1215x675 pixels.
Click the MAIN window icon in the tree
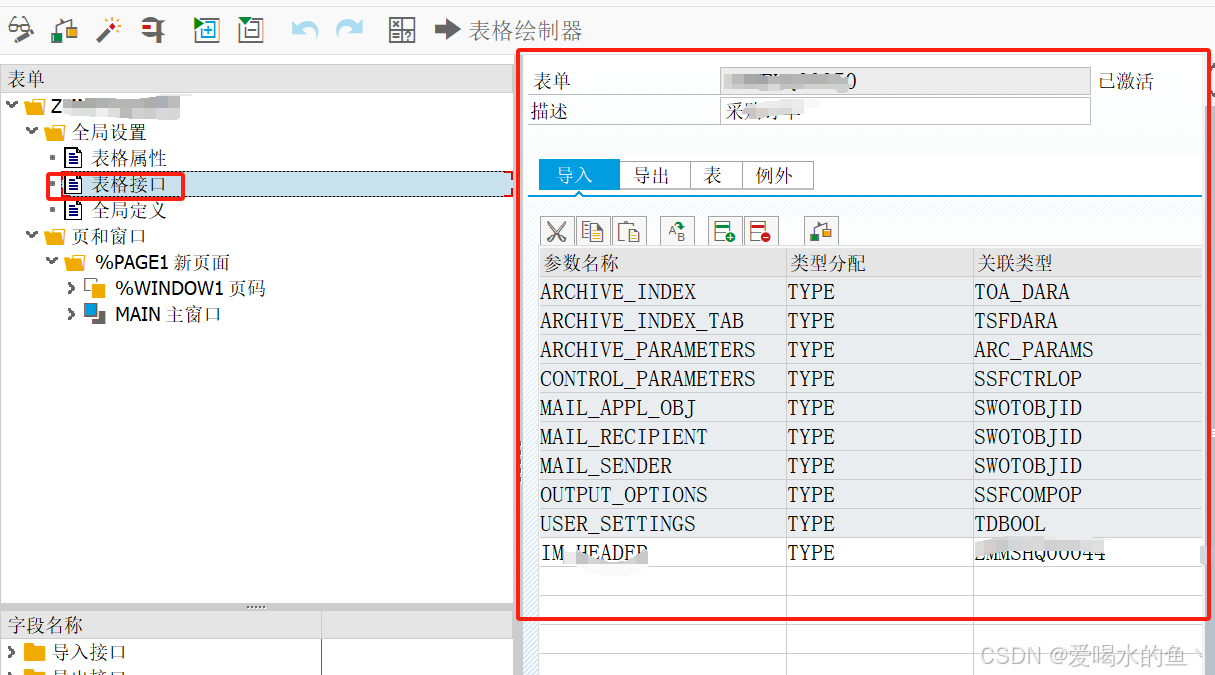[x=94, y=314]
